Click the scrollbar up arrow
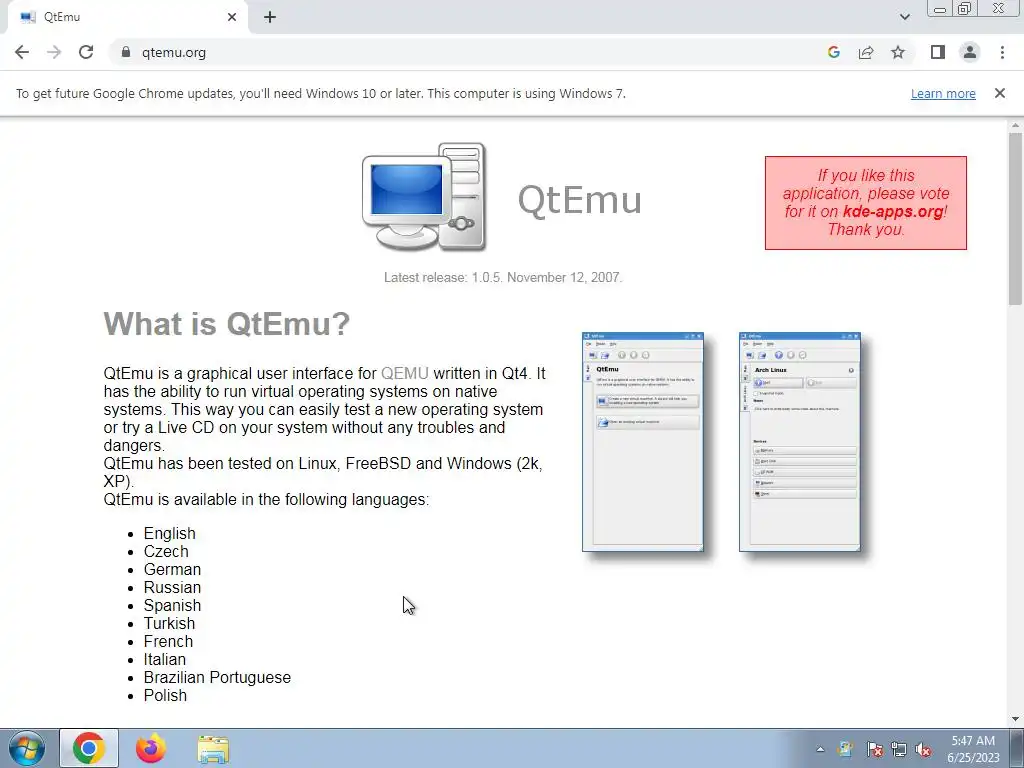This screenshot has width=1024, height=768. (1015, 125)
